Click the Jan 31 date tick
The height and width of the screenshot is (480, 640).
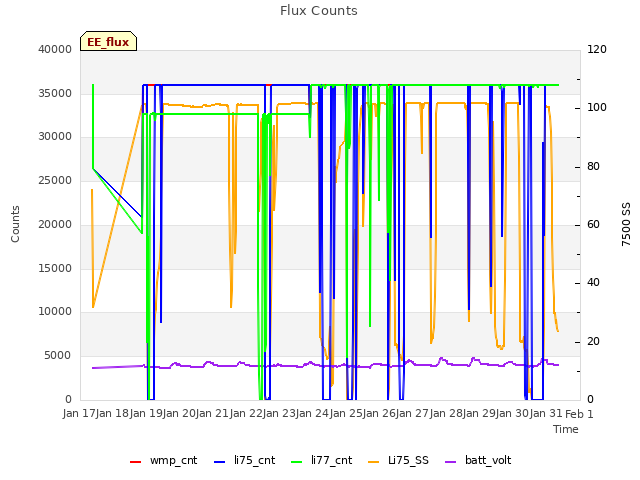pos(546,413)
